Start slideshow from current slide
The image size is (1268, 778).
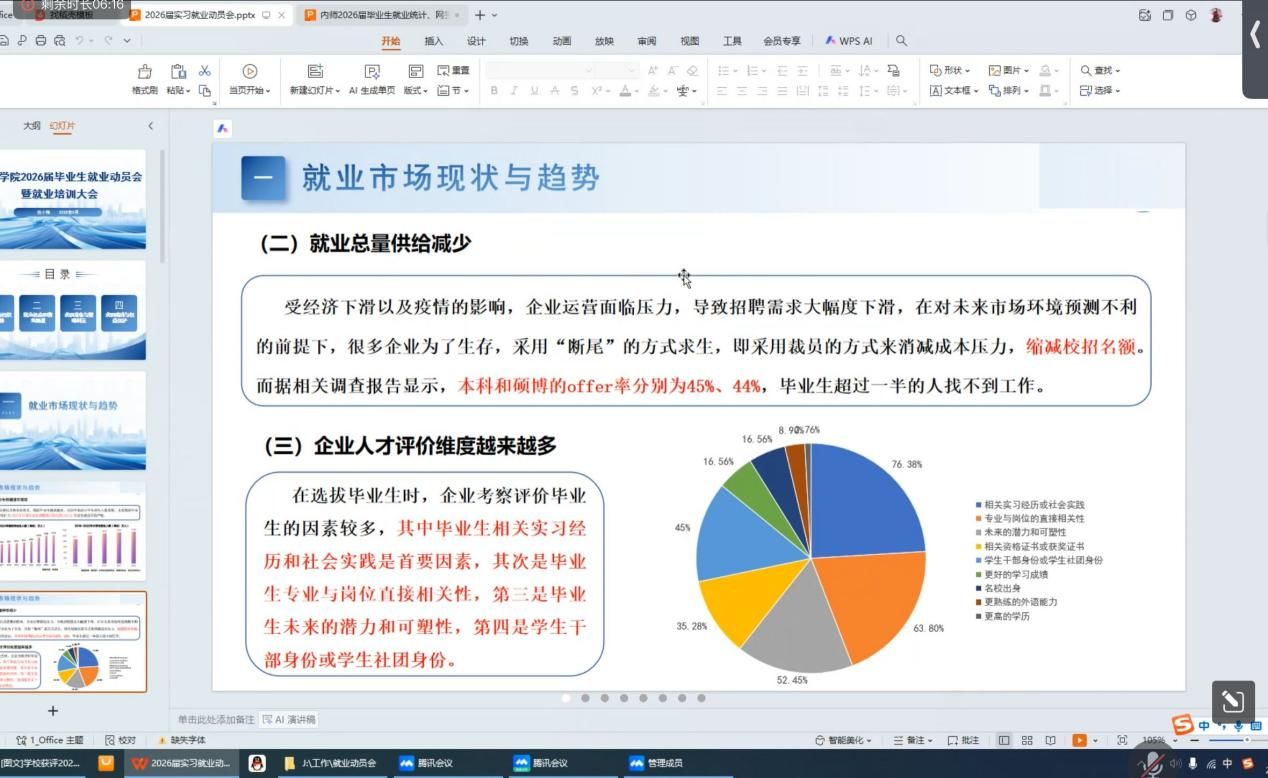250,72
